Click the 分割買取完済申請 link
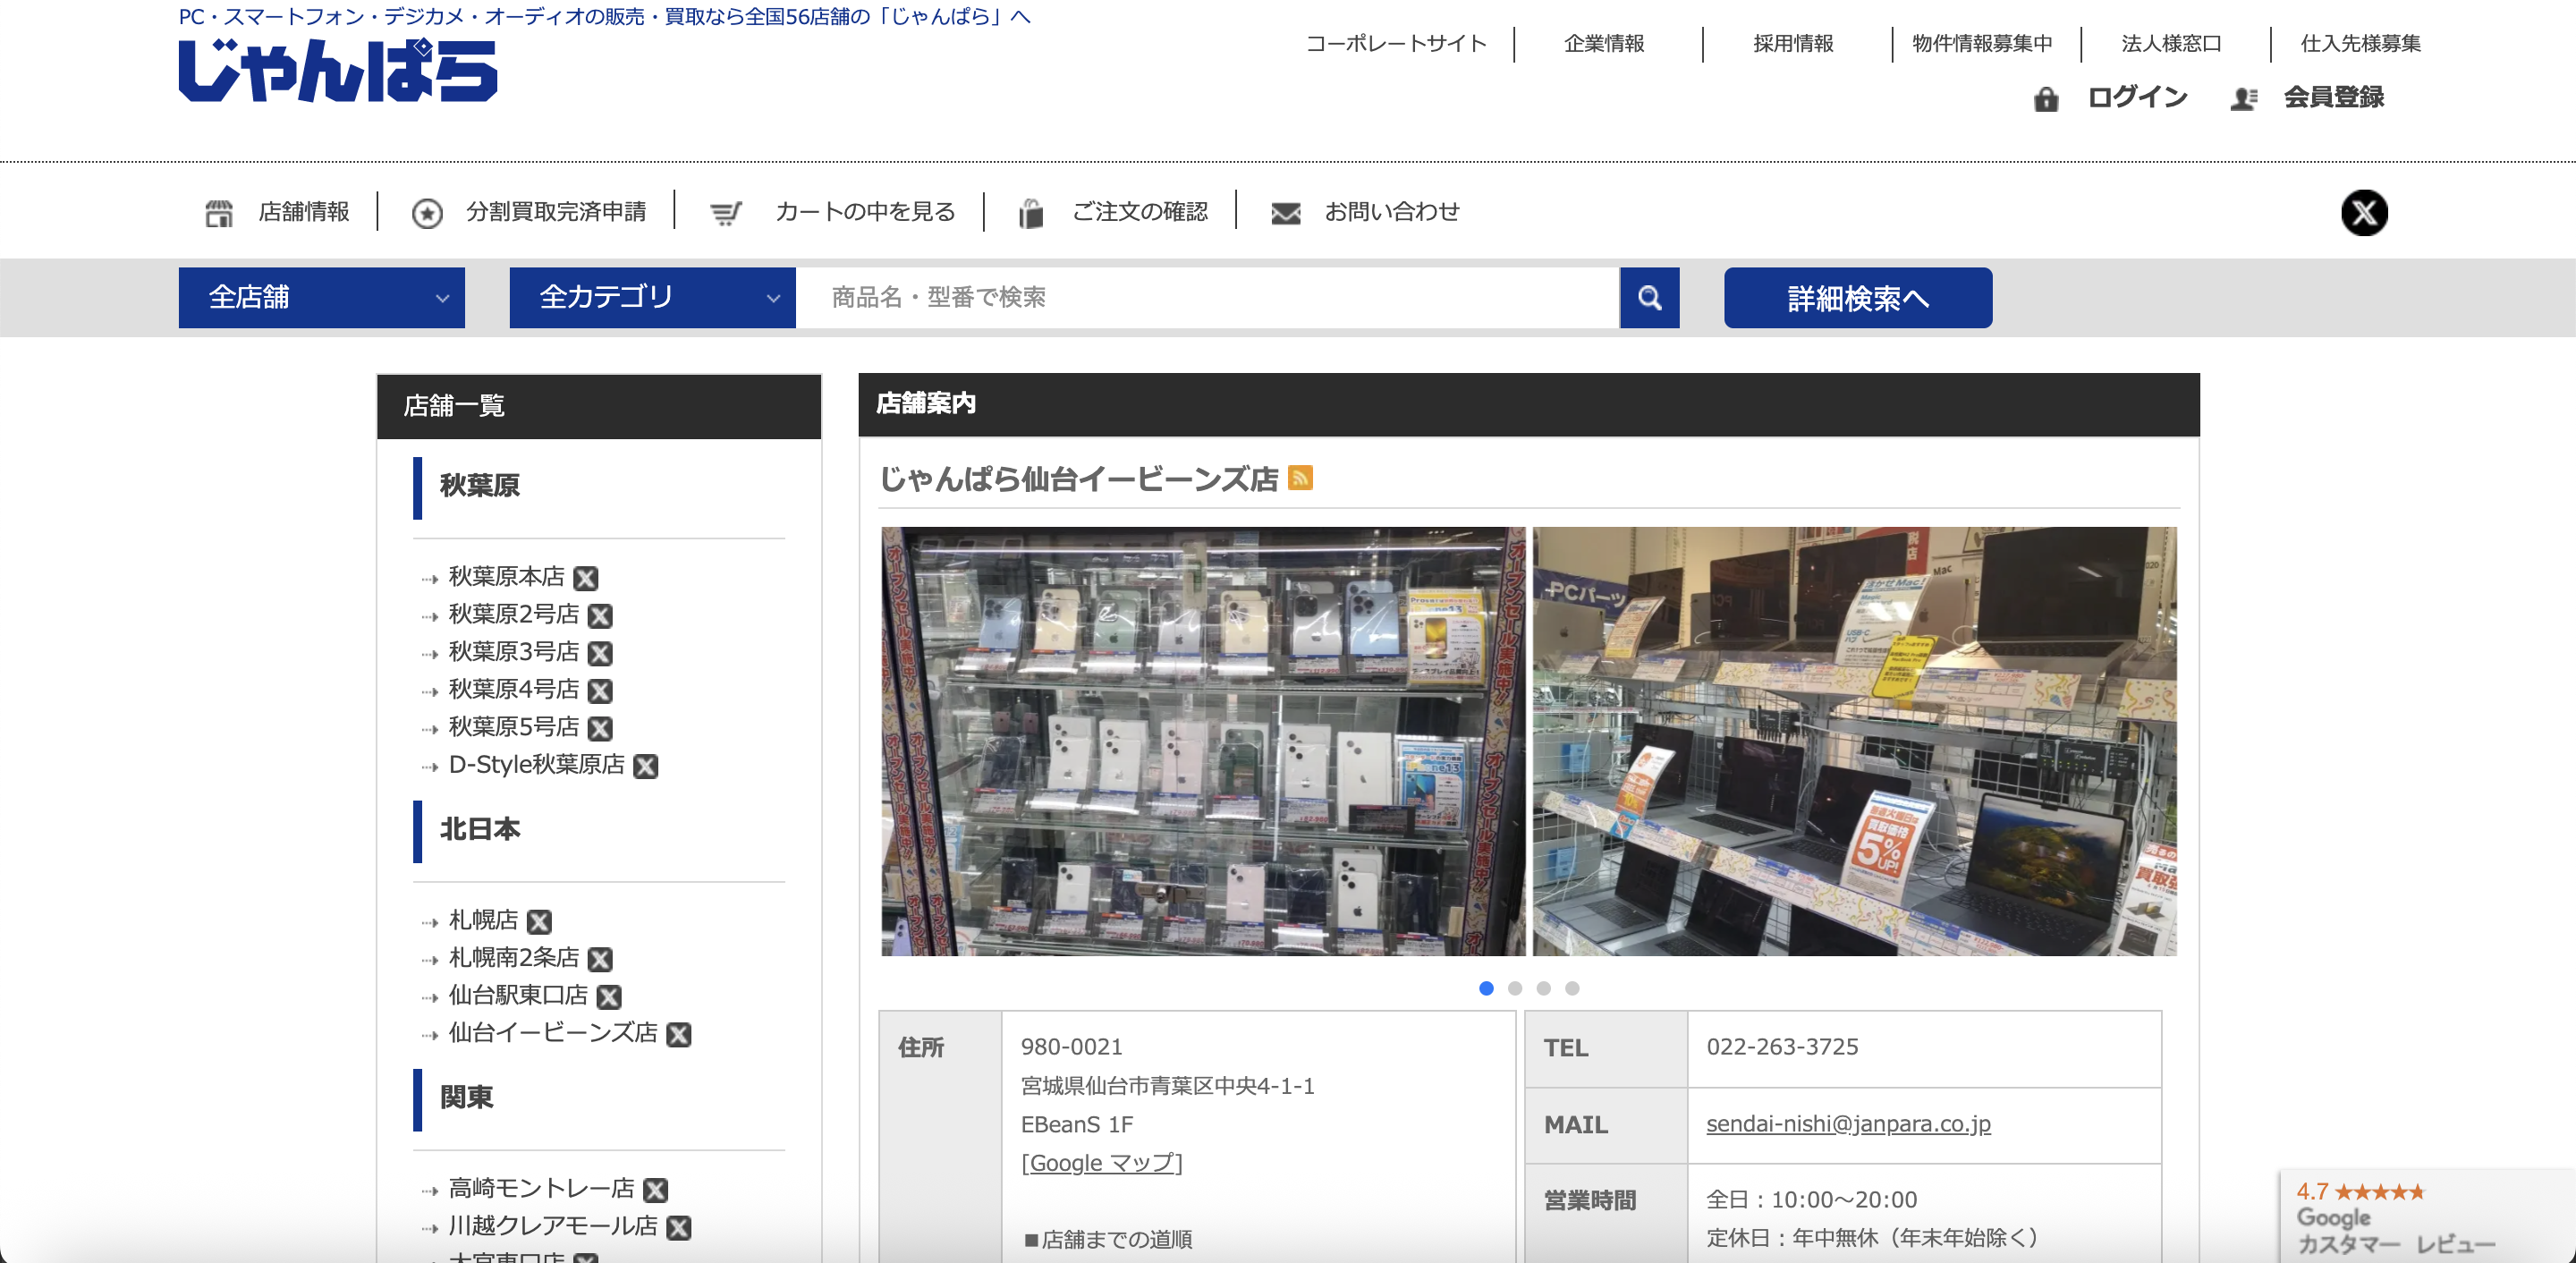Viewport: 2576px width, 1263px height. click(556, 211)
